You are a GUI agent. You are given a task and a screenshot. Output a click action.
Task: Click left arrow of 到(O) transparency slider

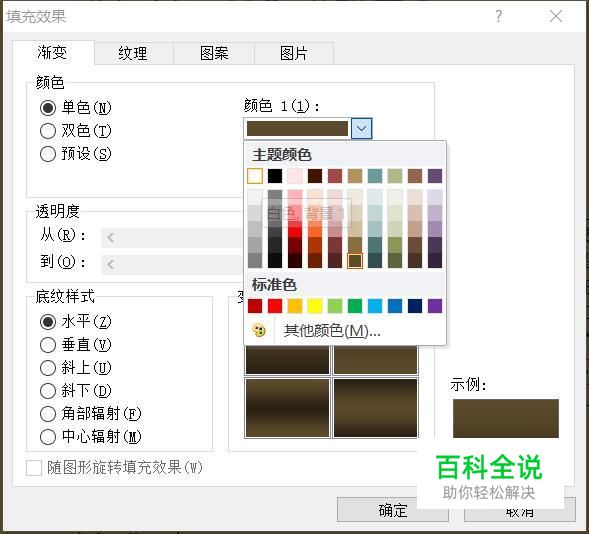pyautogui.click(x=110, y=264)
